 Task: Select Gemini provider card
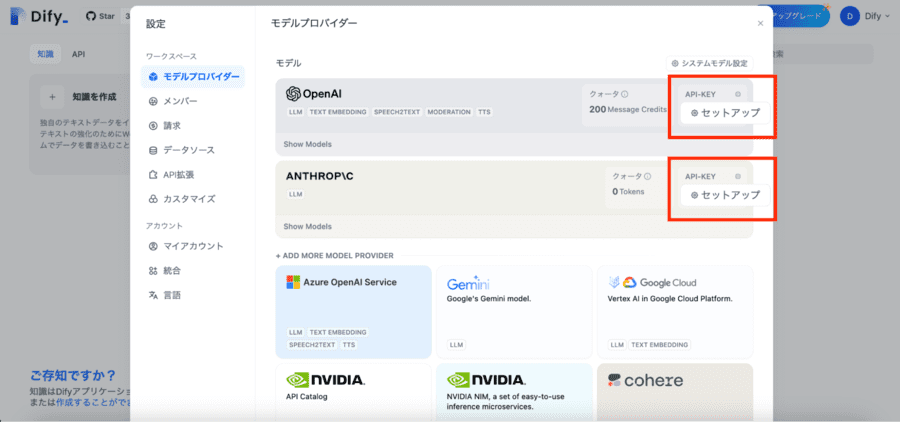tap(514, 312)
